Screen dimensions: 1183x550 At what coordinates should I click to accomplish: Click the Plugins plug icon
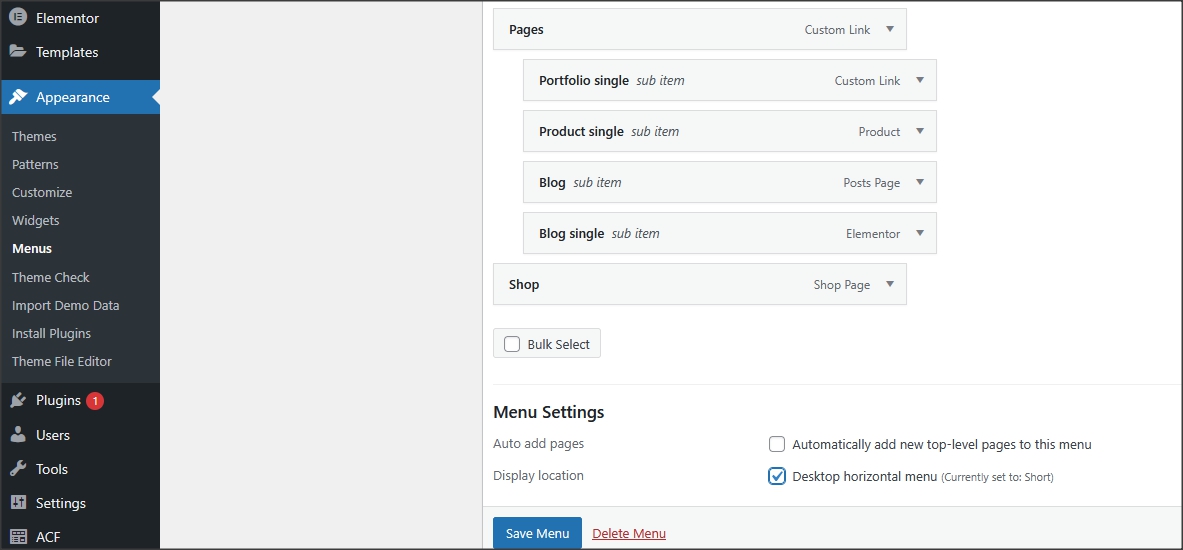click(18, 401)
